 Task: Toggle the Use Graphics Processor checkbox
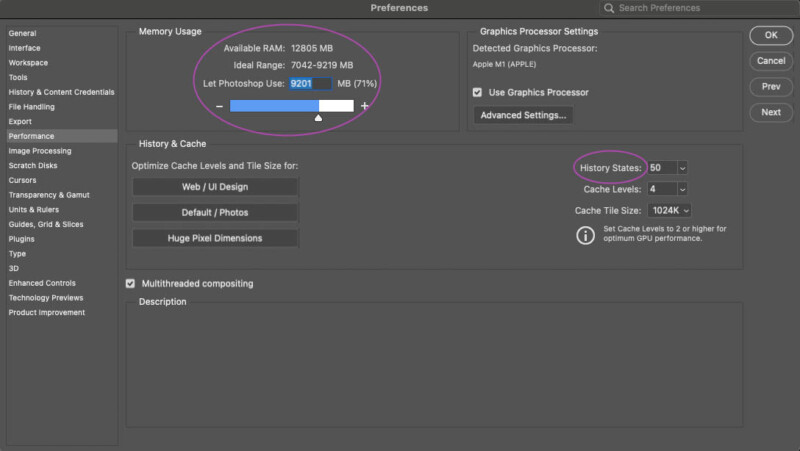(x=477, y=92)
